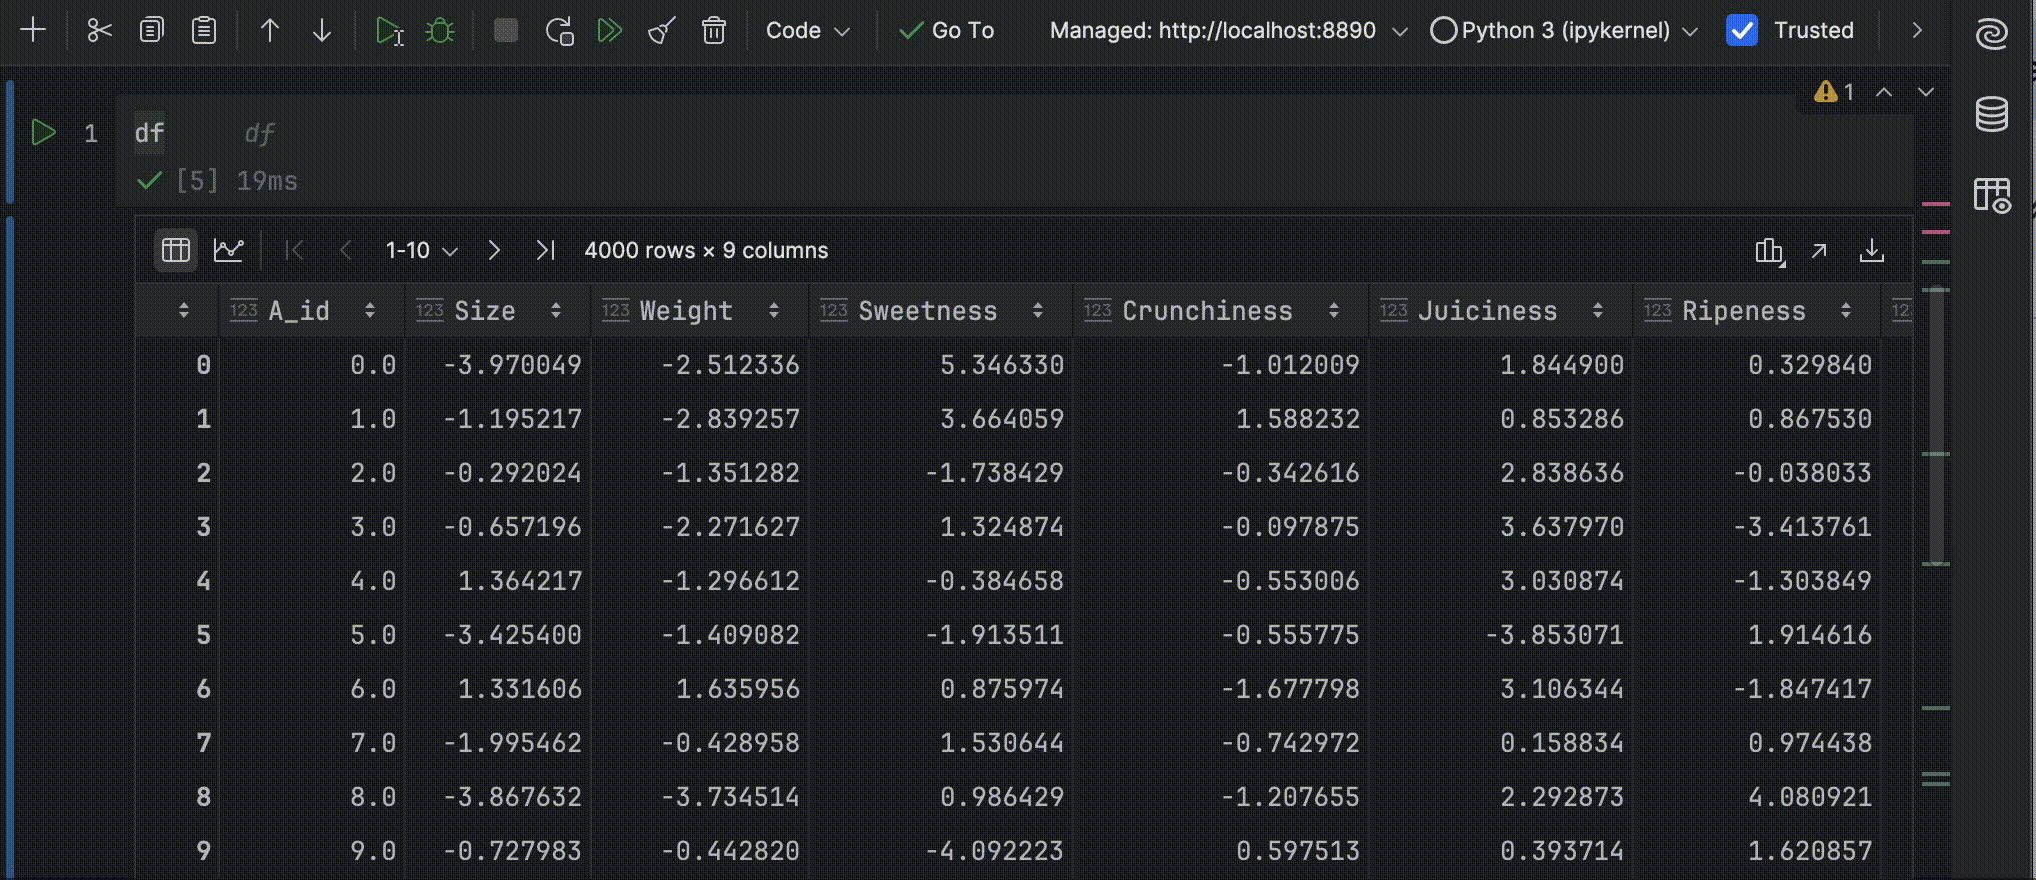The width and height of the screenshot is (2036, 880).
Task: Switch output to chart view
Action: (x=229, y=250)
